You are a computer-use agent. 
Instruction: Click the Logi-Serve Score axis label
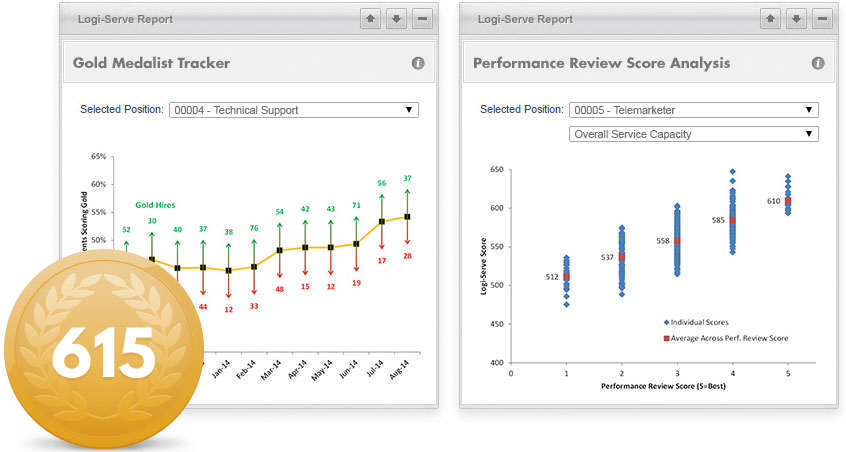pos(483,266)
